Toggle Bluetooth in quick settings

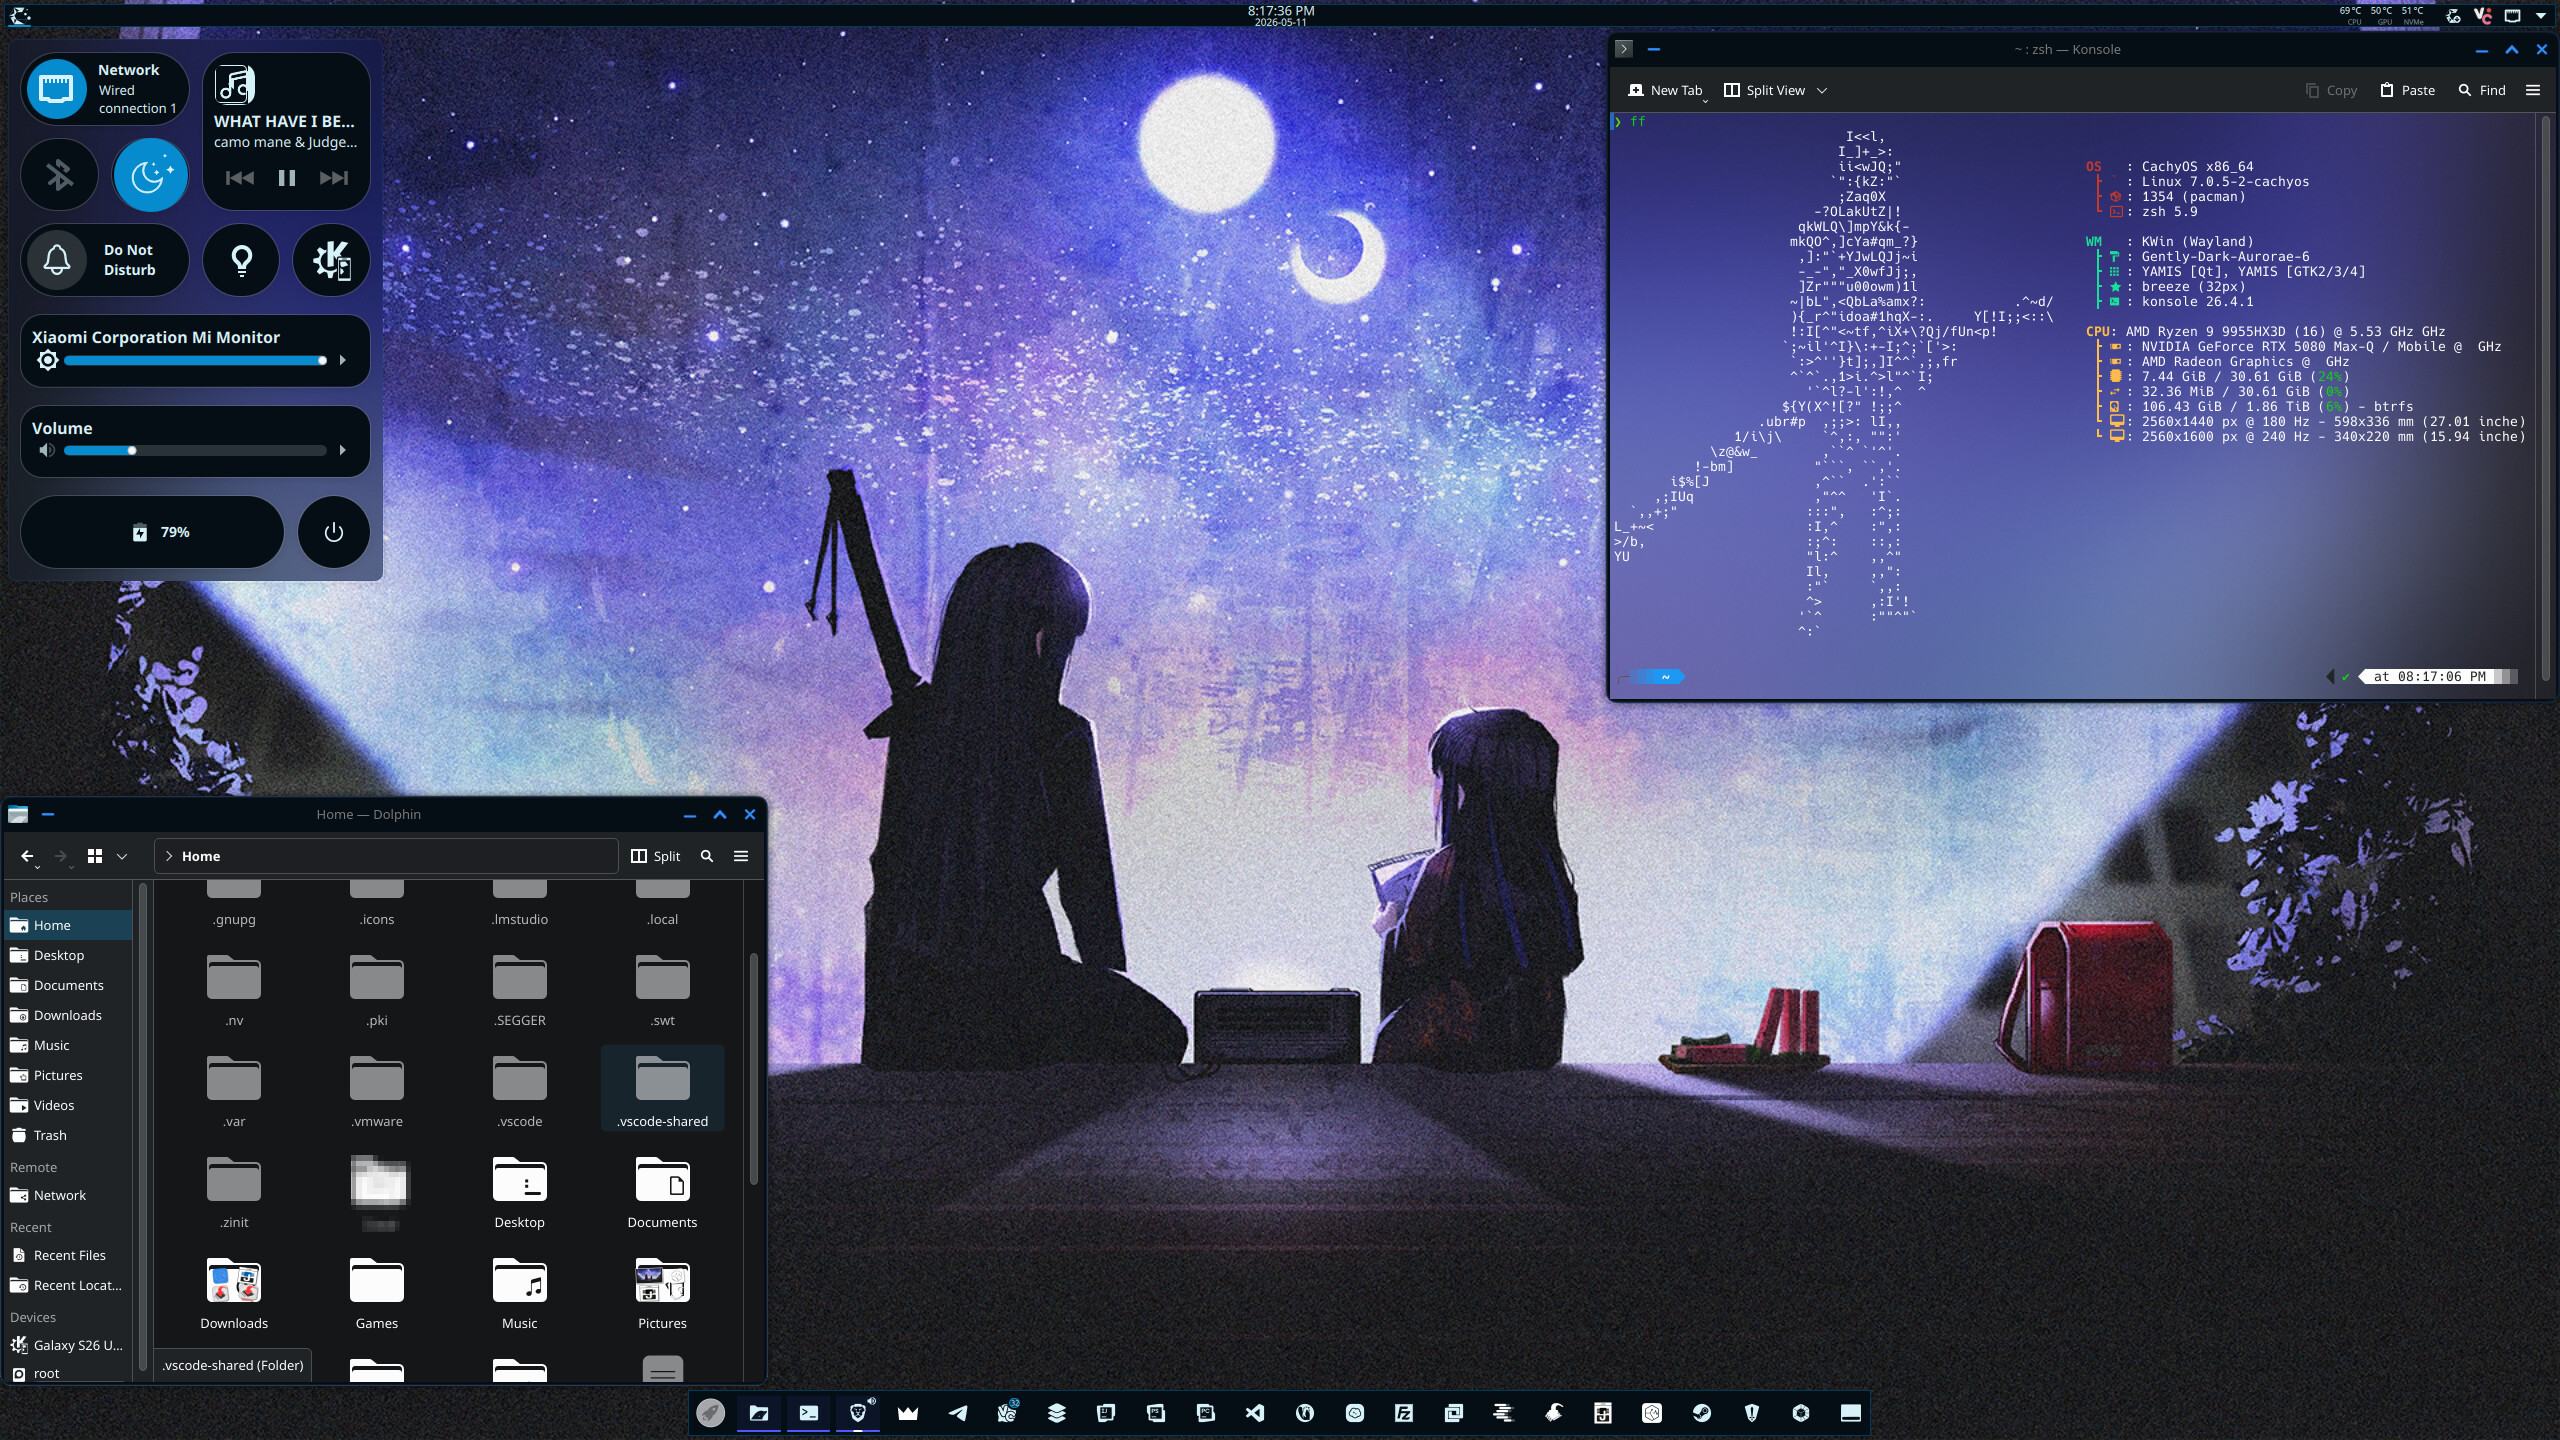[x=60, y=175]
